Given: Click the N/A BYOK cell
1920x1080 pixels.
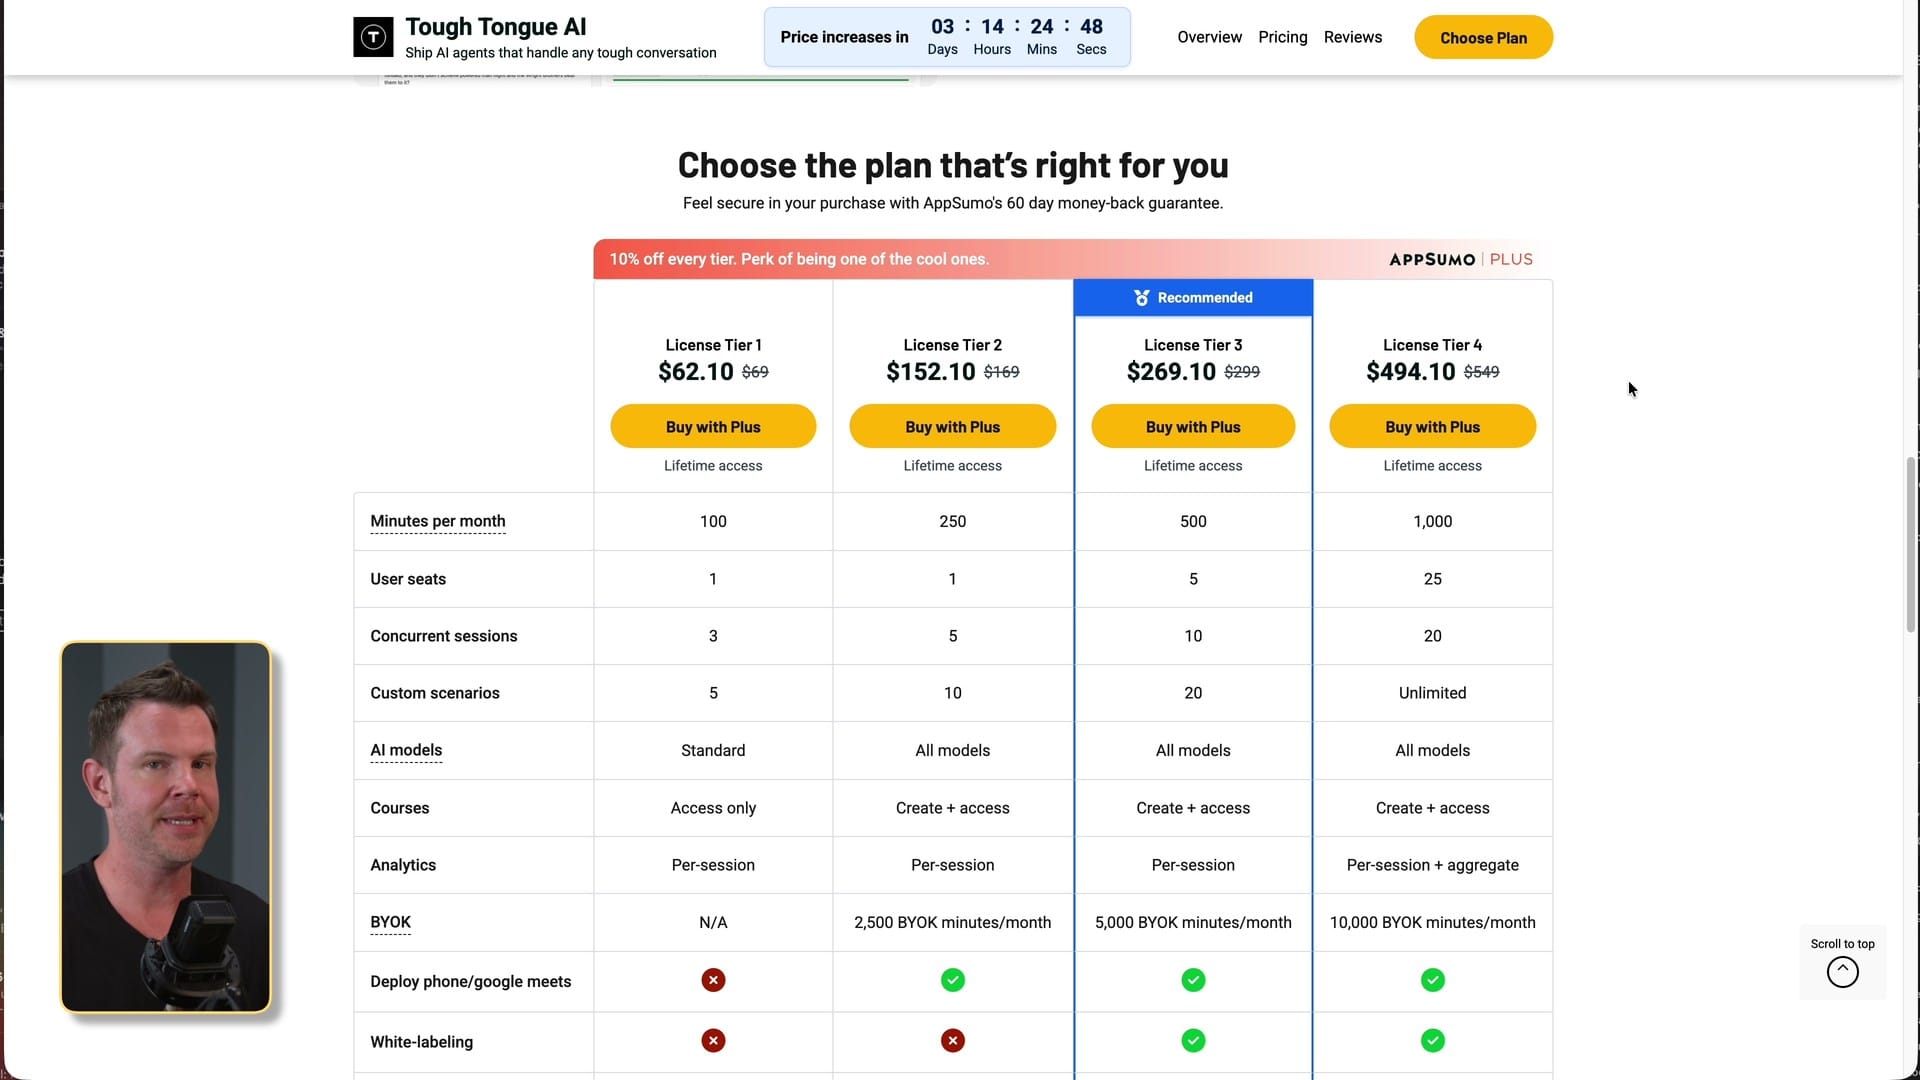Looking at the screenshot, I should 713,922.
